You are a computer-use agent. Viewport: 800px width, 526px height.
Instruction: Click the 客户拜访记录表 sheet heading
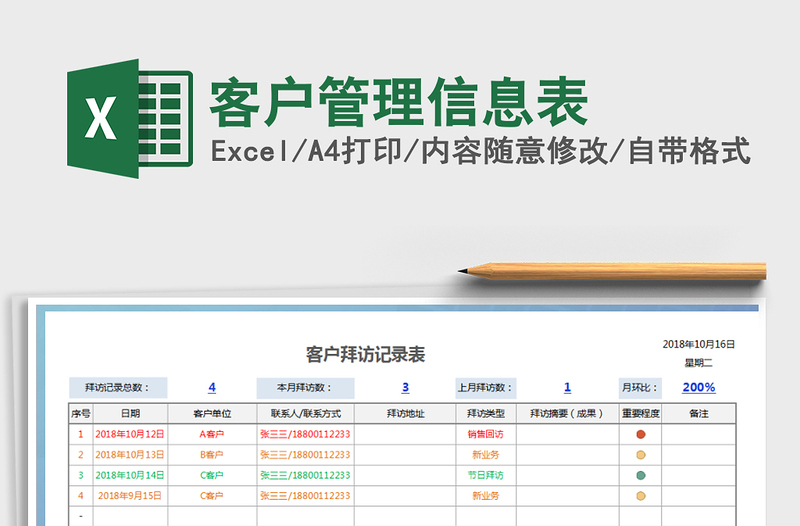(x=365, y=354)
